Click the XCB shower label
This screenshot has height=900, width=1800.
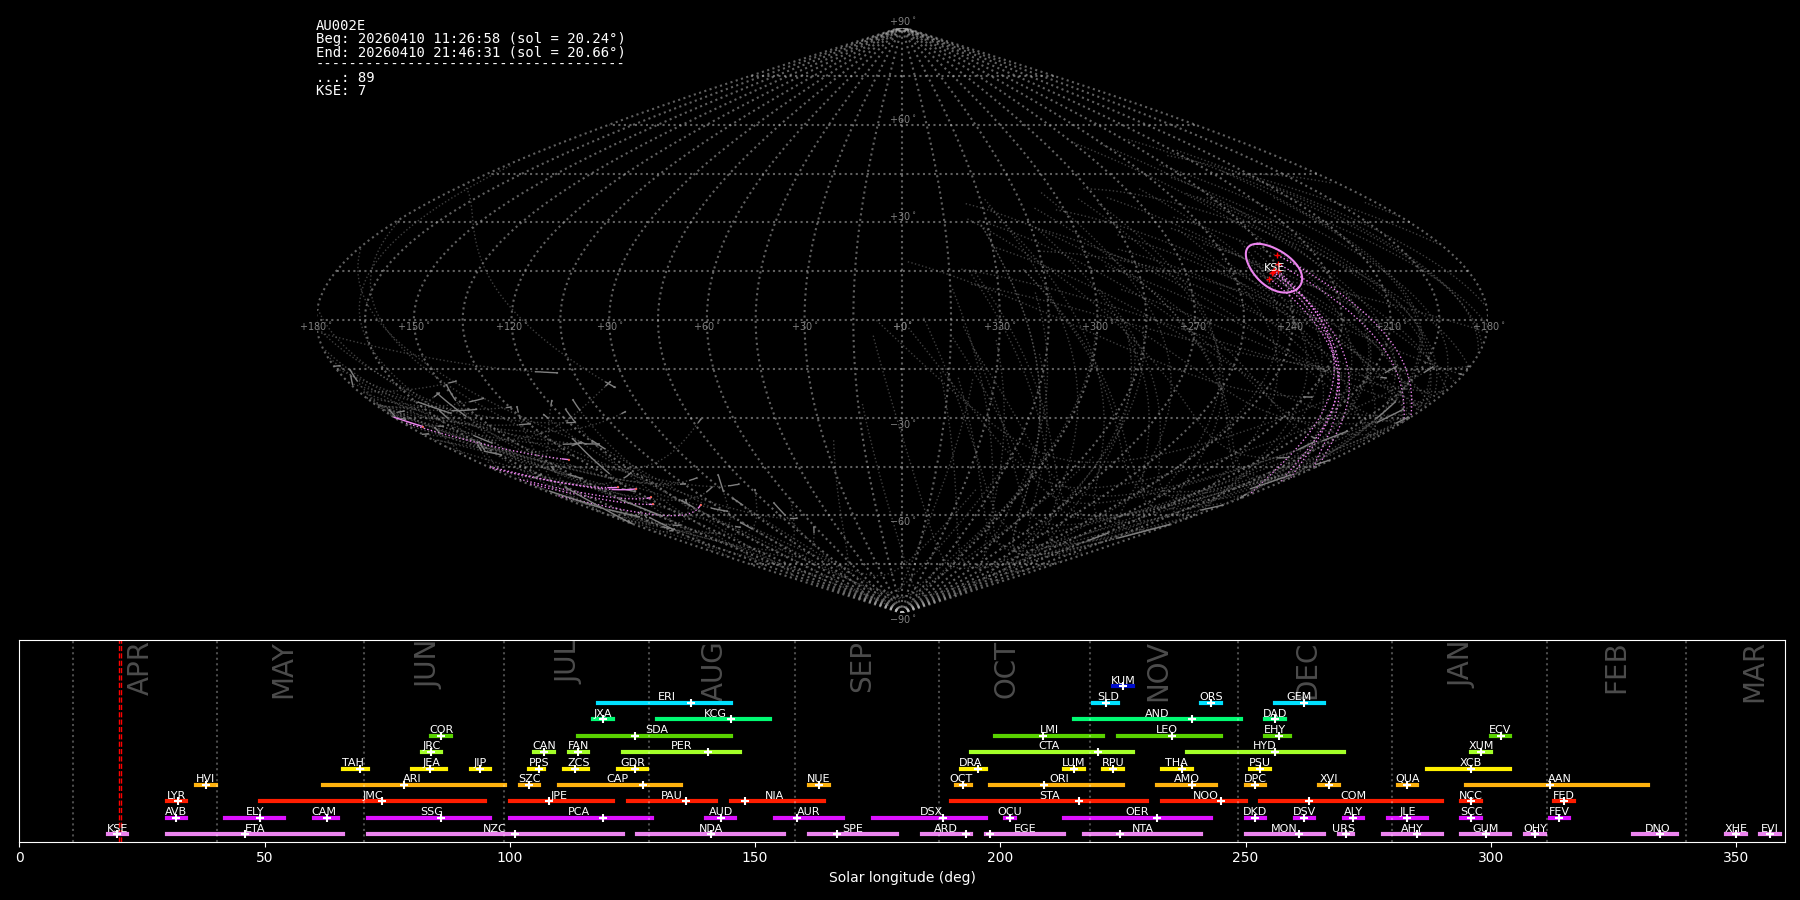pyautogui.click(x=1471, y=763)
